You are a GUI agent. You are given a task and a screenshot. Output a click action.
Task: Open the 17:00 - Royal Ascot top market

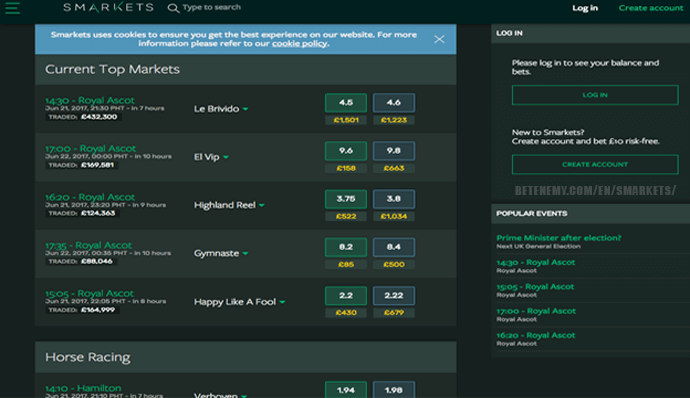[x=91, y=149]
